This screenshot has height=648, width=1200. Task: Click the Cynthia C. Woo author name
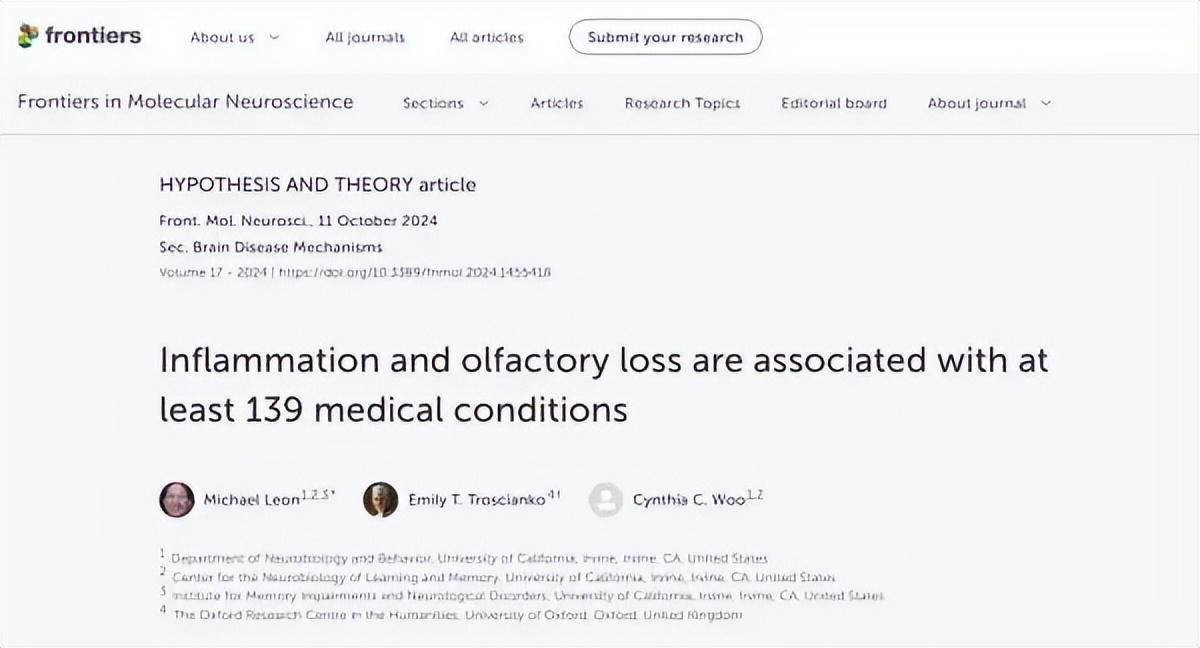click(688, 500)
